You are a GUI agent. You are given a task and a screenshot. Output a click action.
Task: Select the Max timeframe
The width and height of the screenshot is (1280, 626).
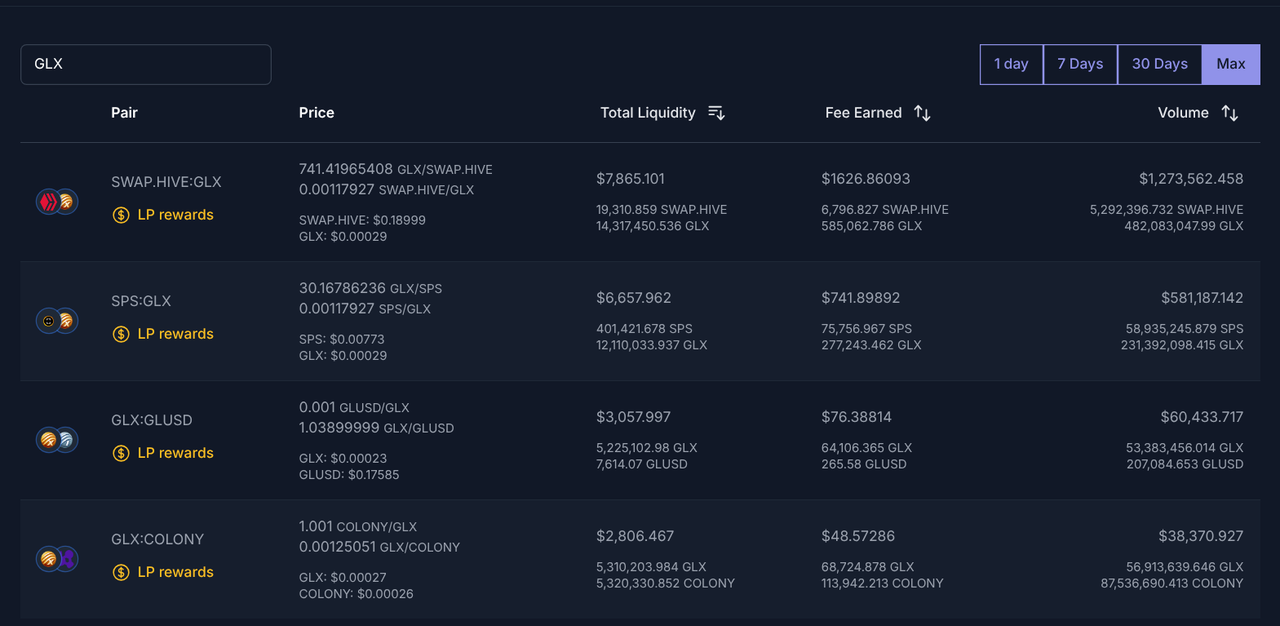1231,64
